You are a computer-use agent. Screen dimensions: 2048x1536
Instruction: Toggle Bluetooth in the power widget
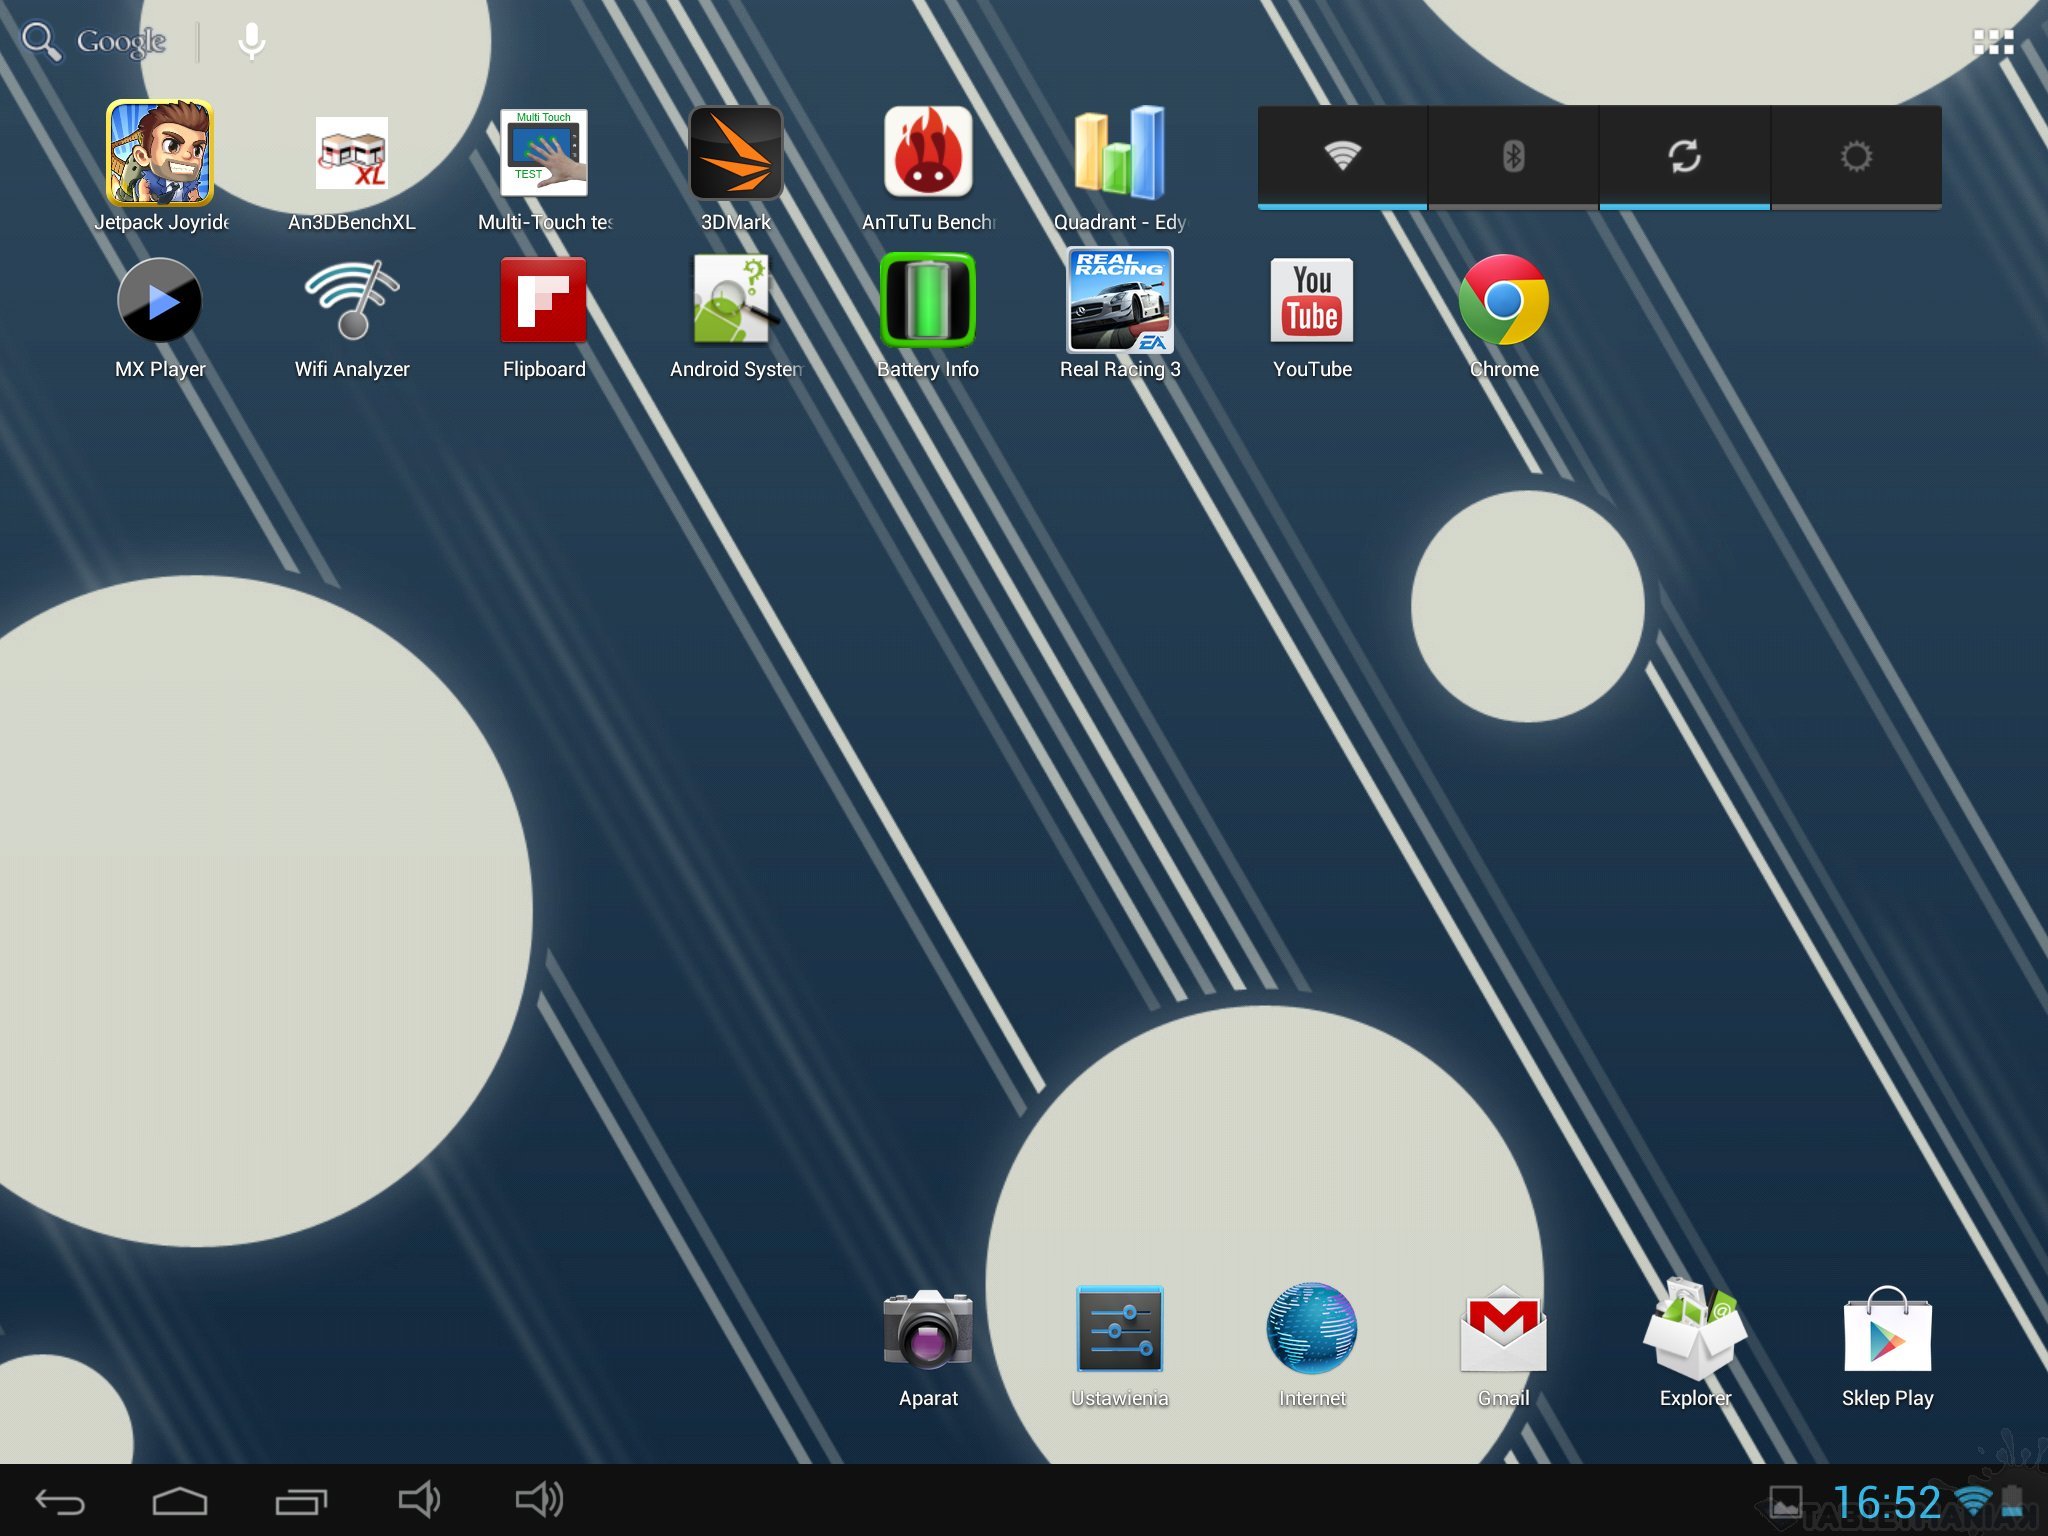[x=1513, y=156]
